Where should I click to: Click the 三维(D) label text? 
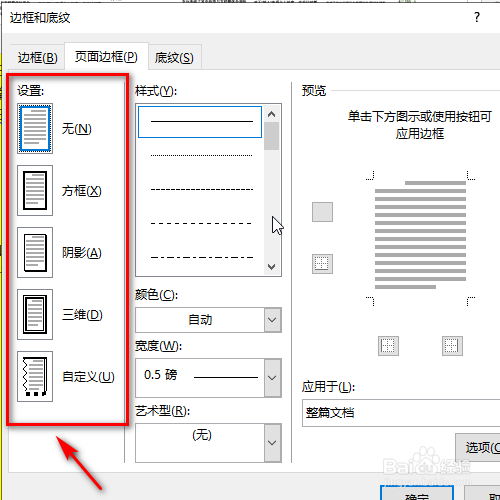tap(82, 315)
